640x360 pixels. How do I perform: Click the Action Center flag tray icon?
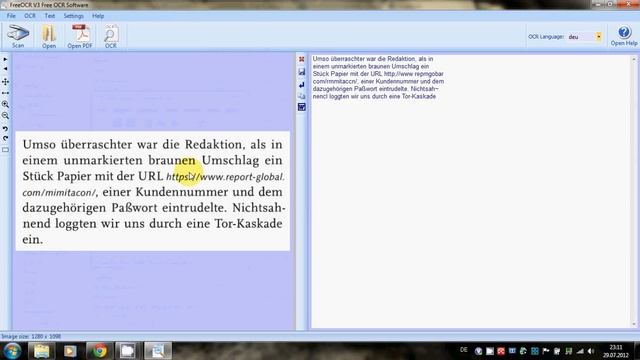(x=546, y=351)
